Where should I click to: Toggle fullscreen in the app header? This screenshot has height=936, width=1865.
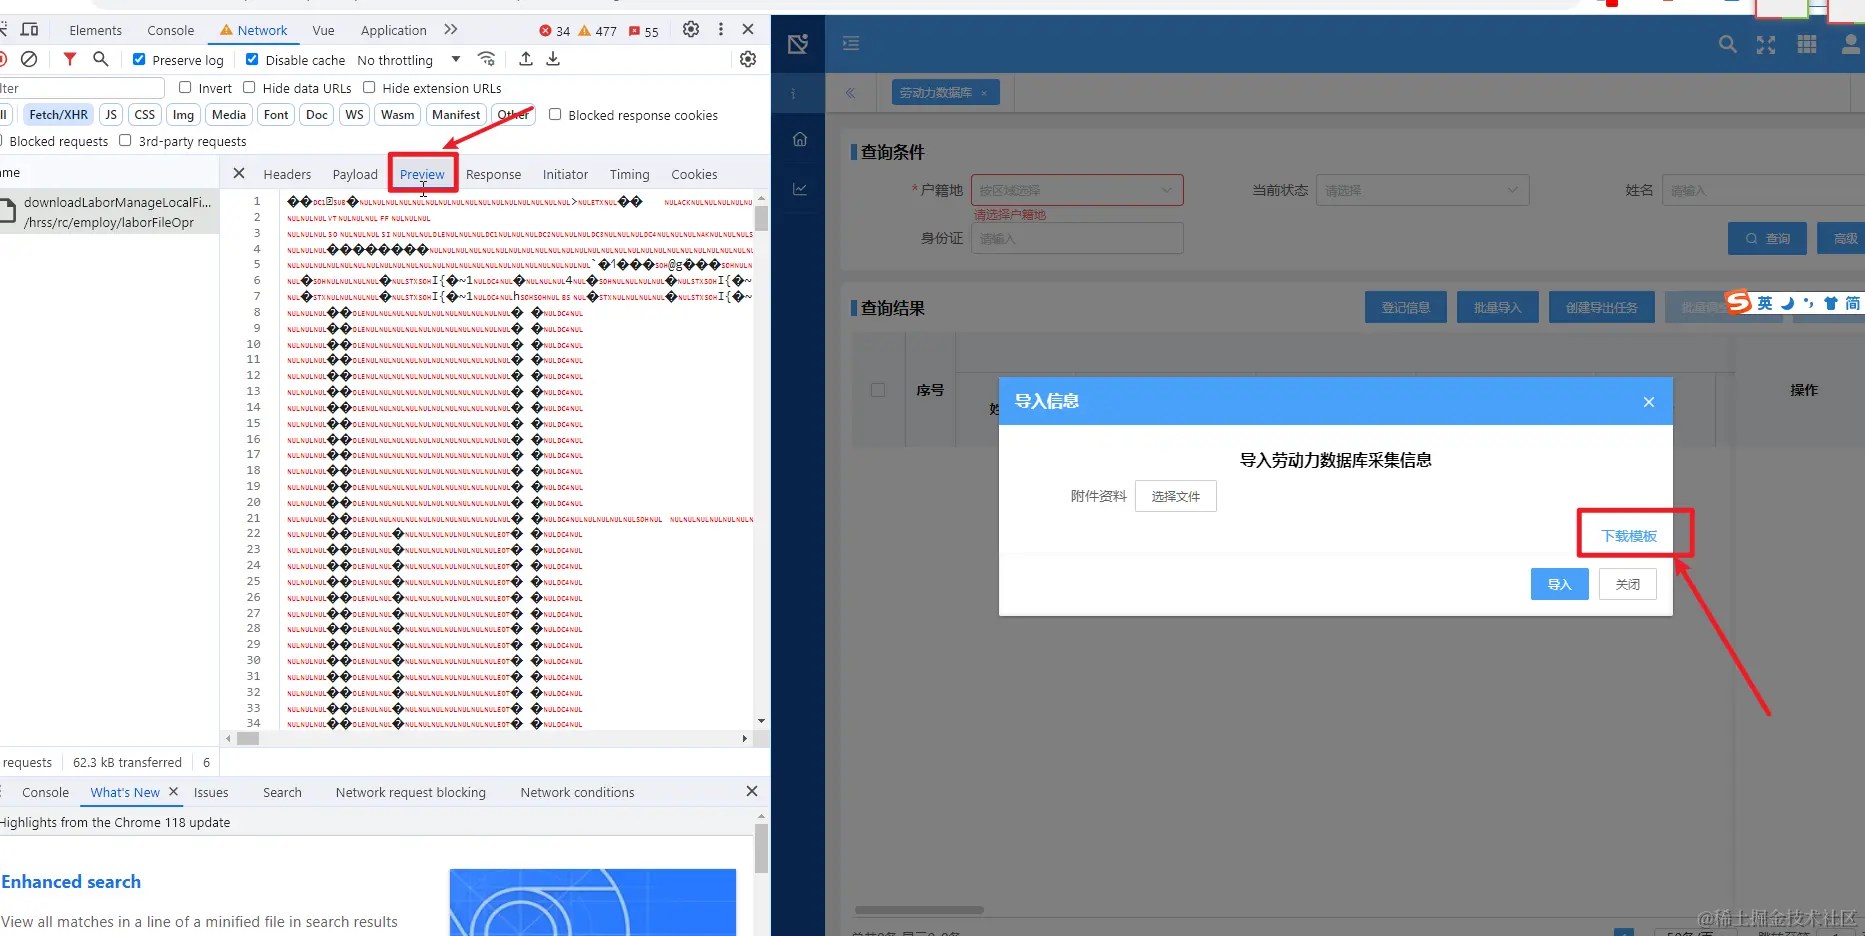pos(1767,44)
